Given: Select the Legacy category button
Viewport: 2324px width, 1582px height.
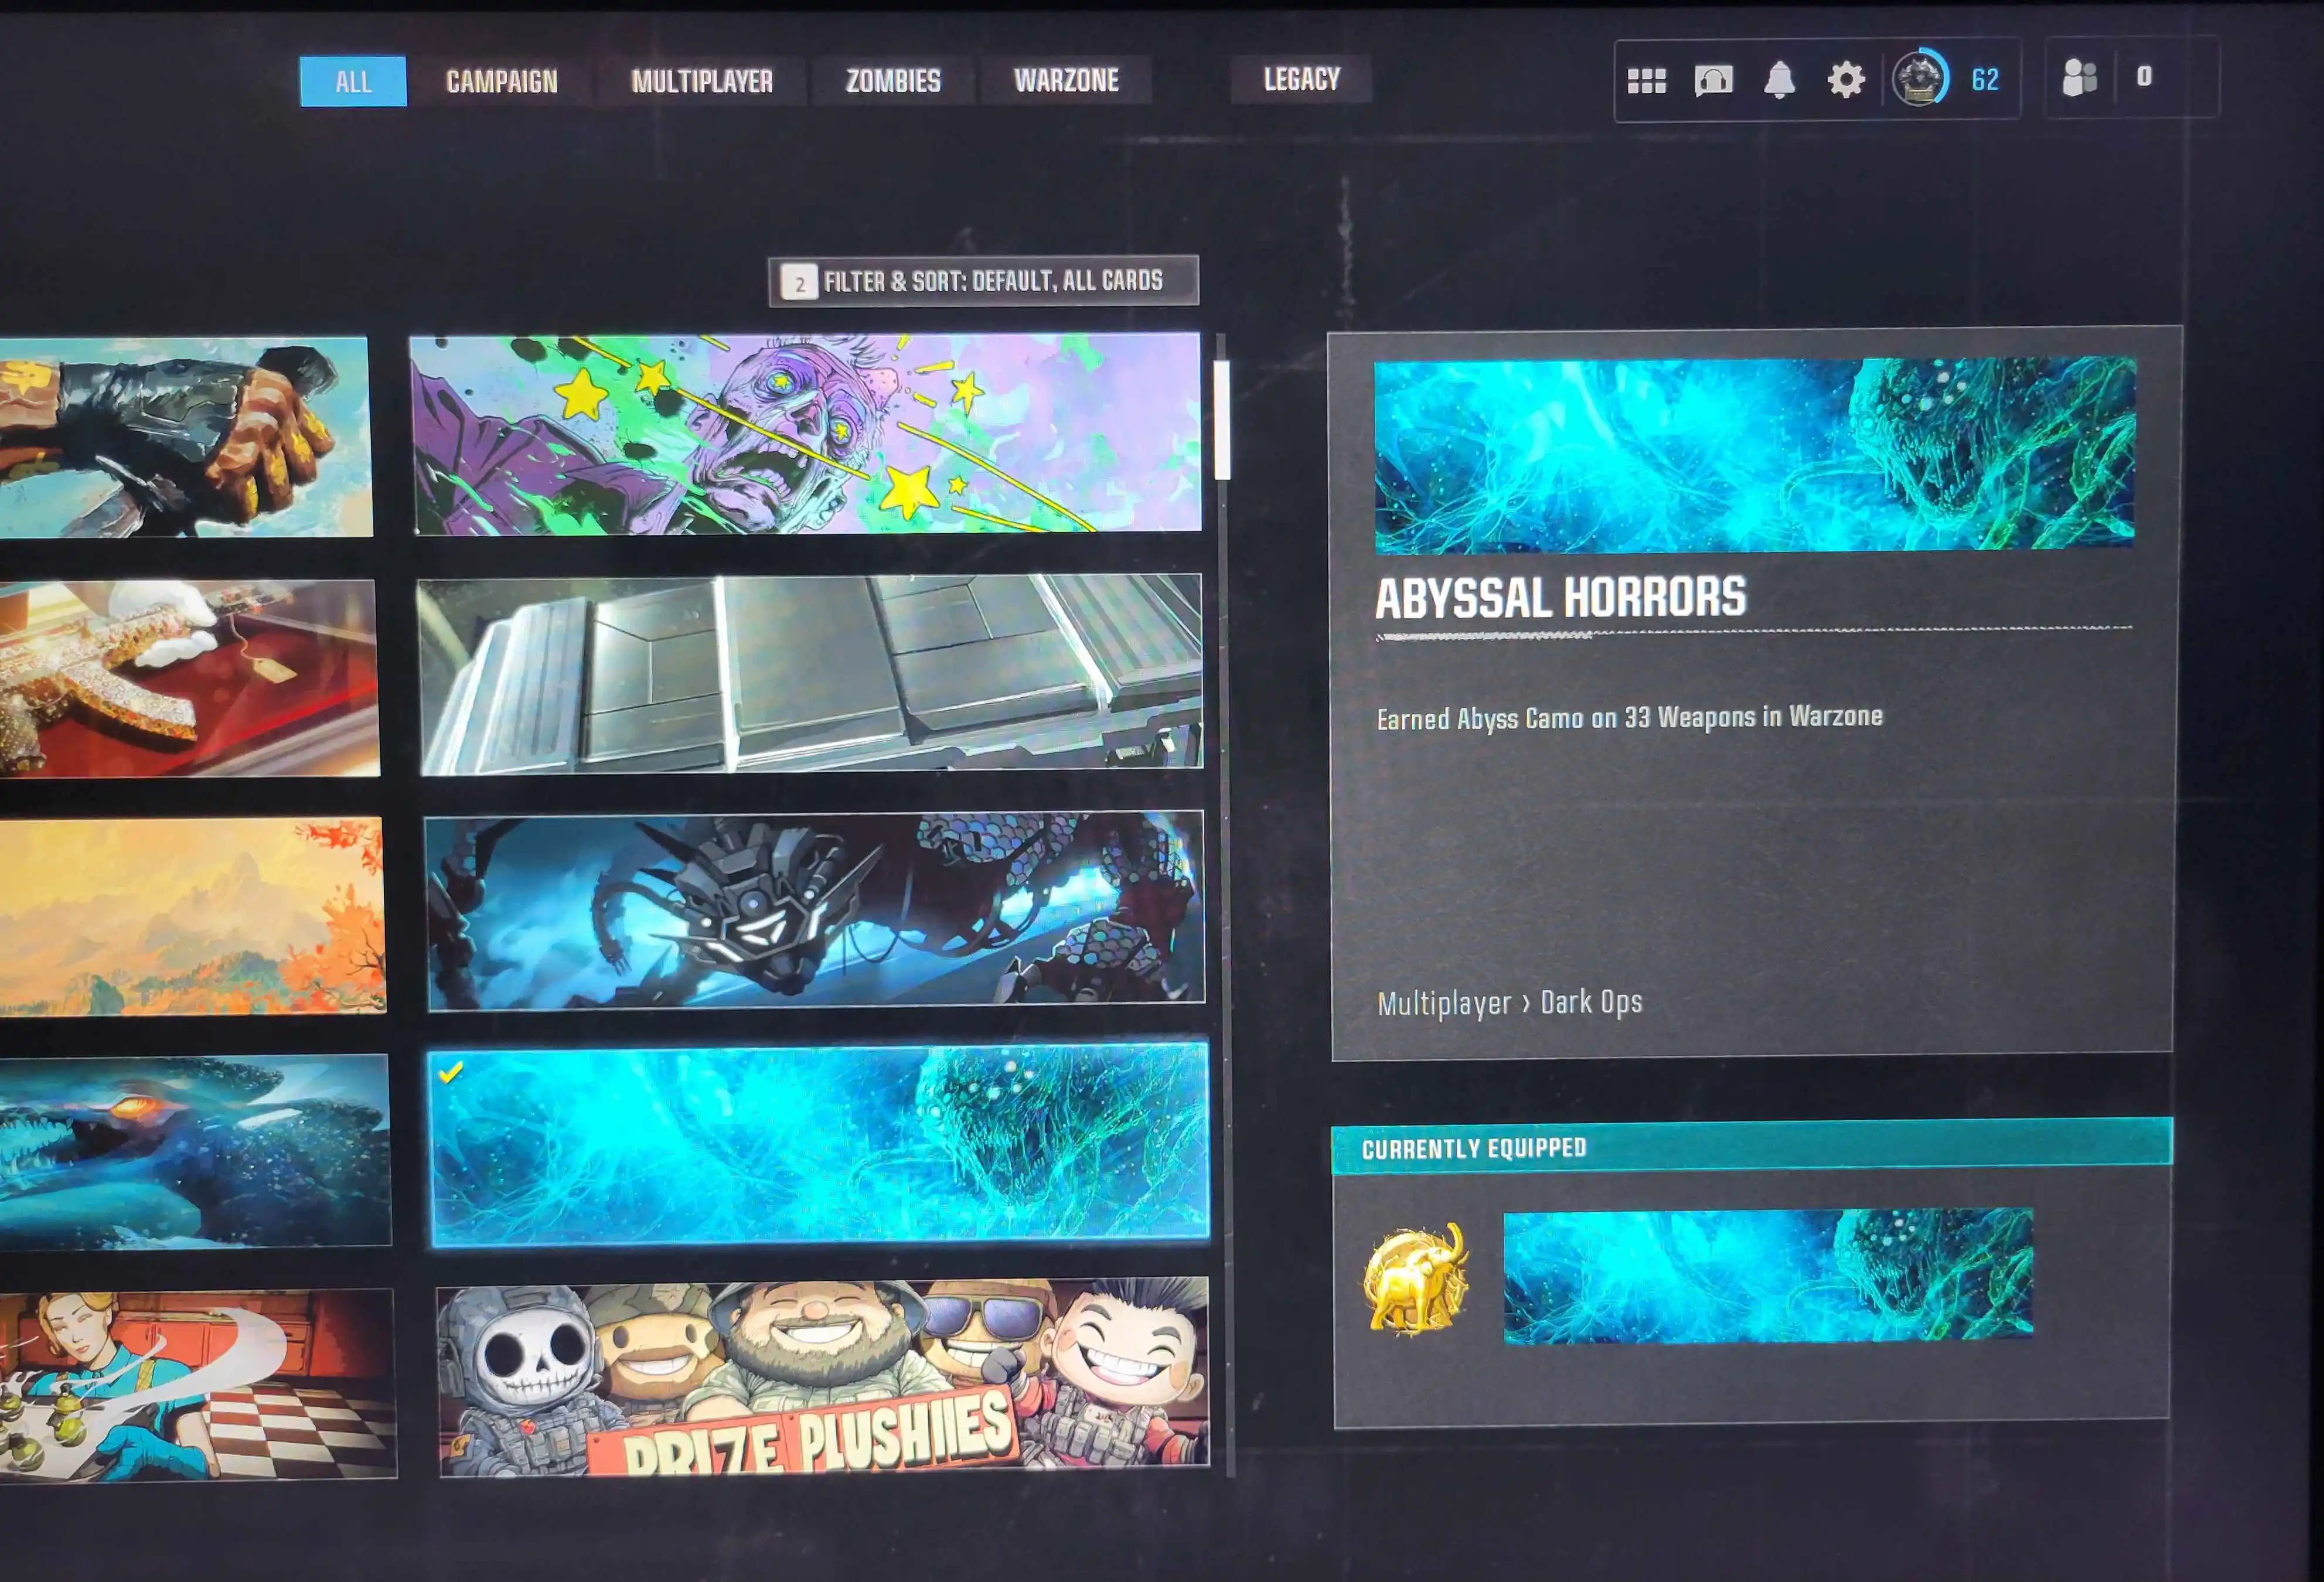Looking at the screenshot, I should (1301, 79).
